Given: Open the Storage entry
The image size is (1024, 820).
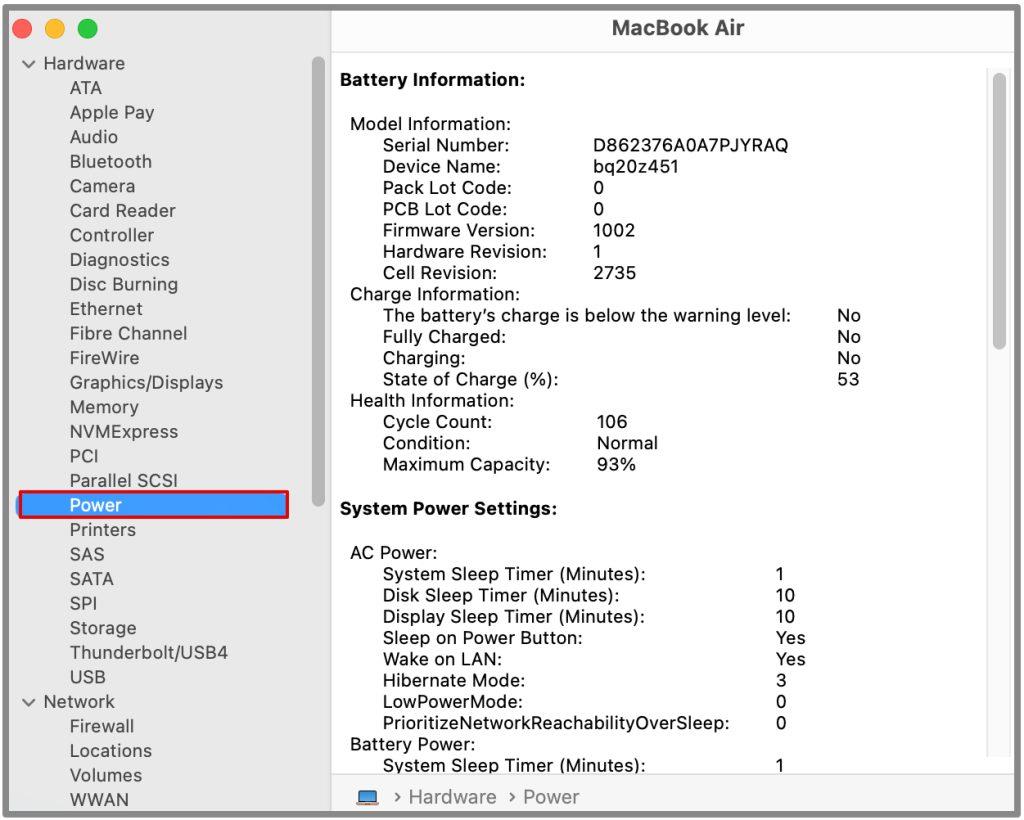Looking at the screenshot, I should 103,628.
